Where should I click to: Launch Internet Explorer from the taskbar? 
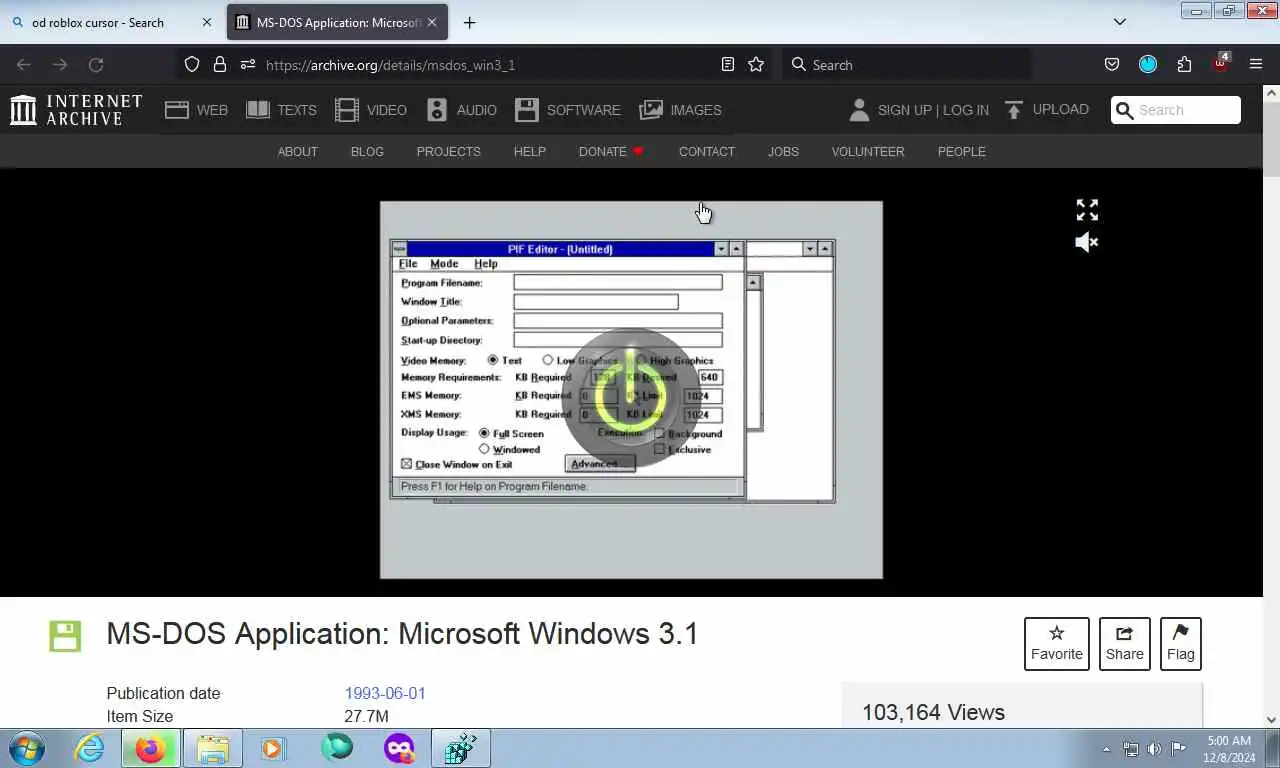89,748
